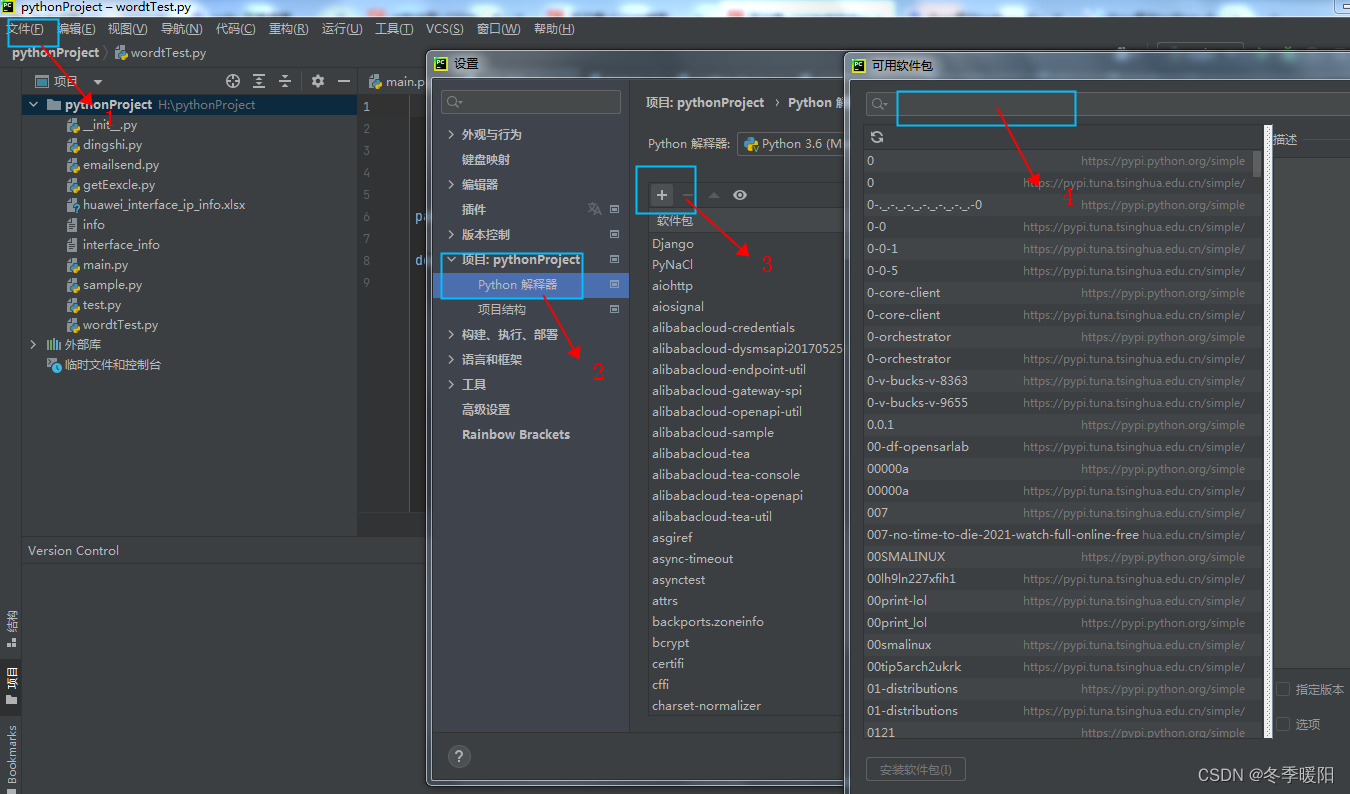1350x794 pixels.
Task: Select huawei_interface_ip_info.xlsx file
Action: click(164, 205)
